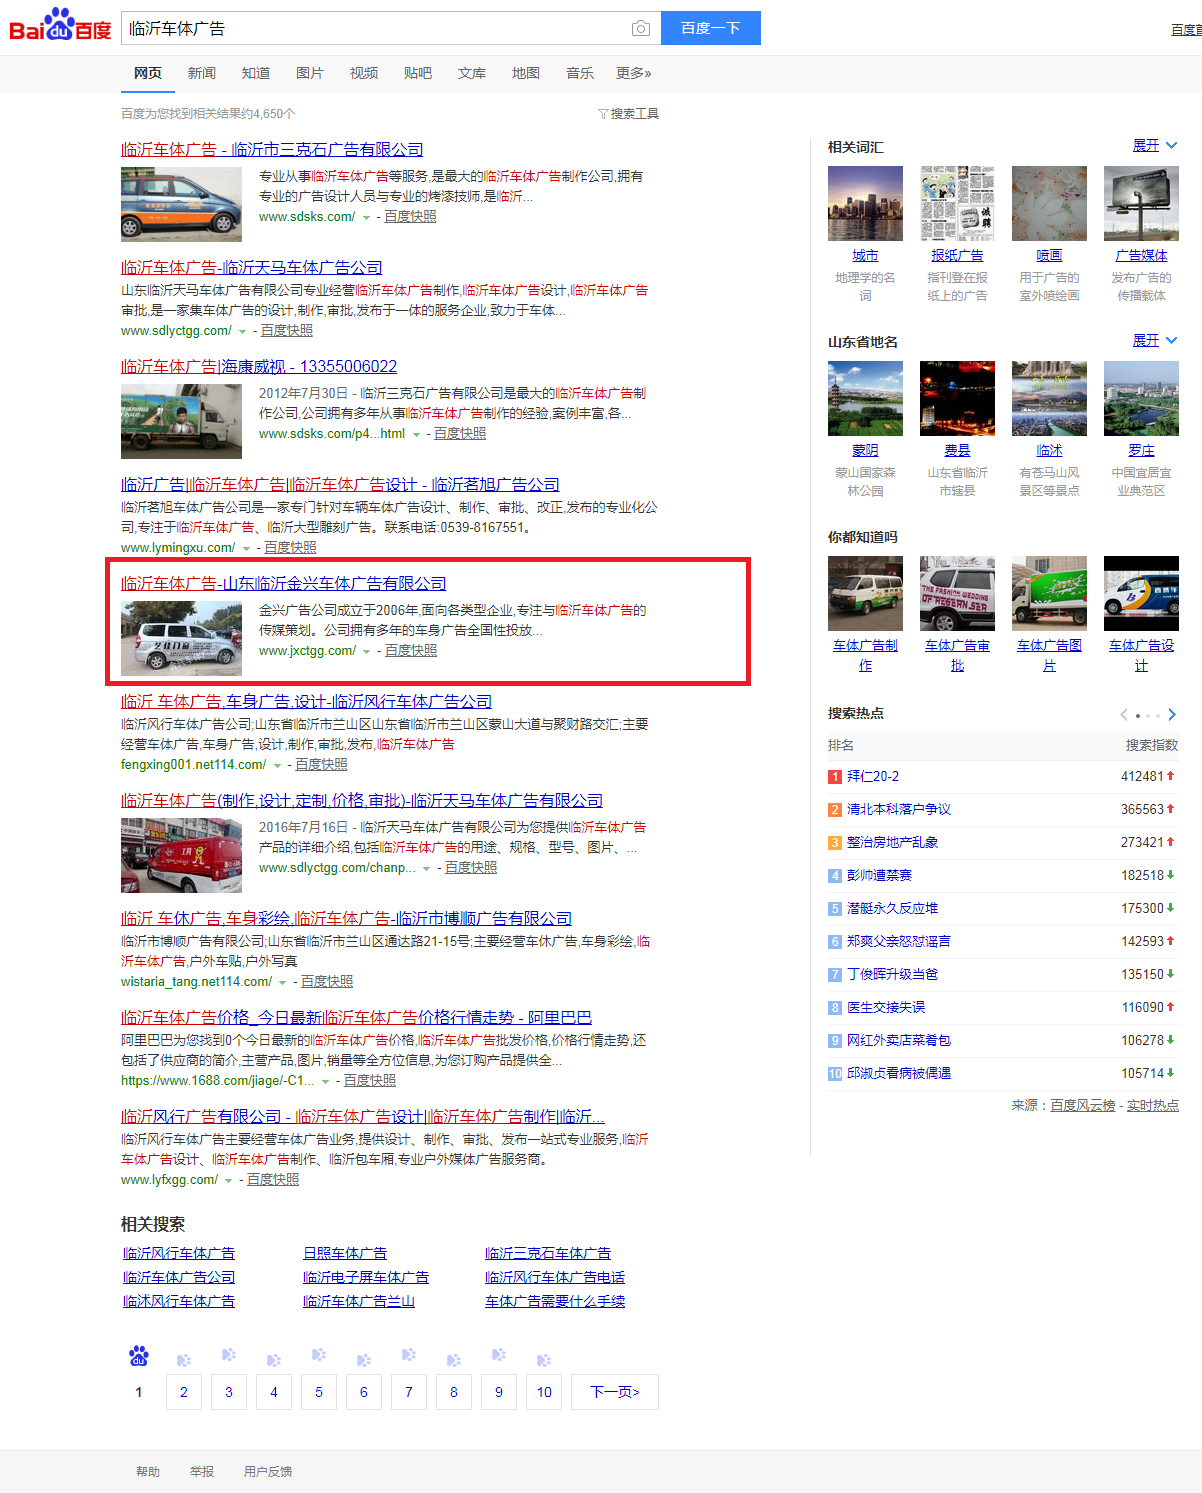This screenshot has height=1493, width=1202.
Task: Open related search 日照车体广告
Action: click(x=344, y=1252)
